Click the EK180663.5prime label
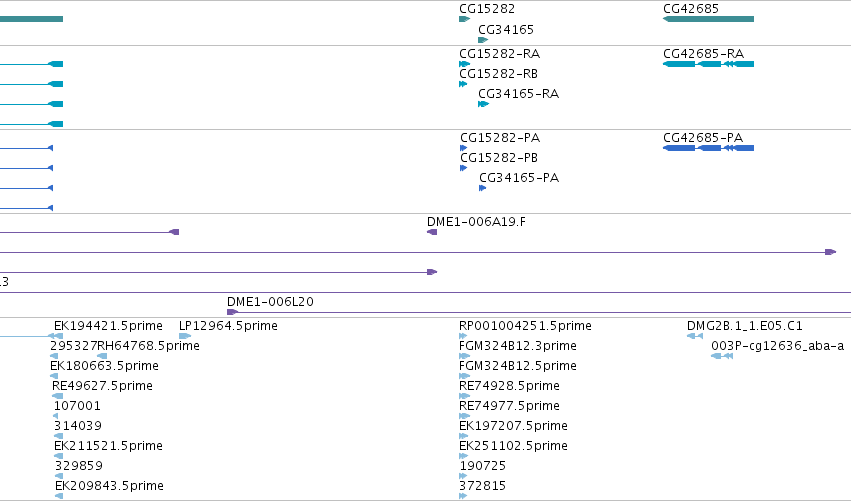This screenshot has height=501, width=851. [x=104, y=366]
